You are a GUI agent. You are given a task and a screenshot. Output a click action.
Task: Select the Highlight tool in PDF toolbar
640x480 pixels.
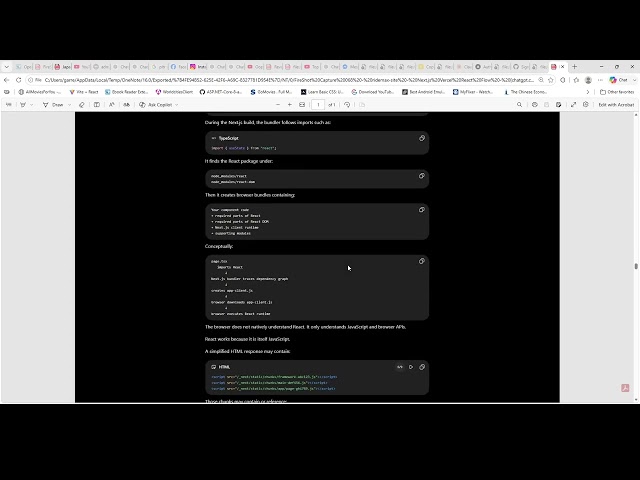[23, 105]
